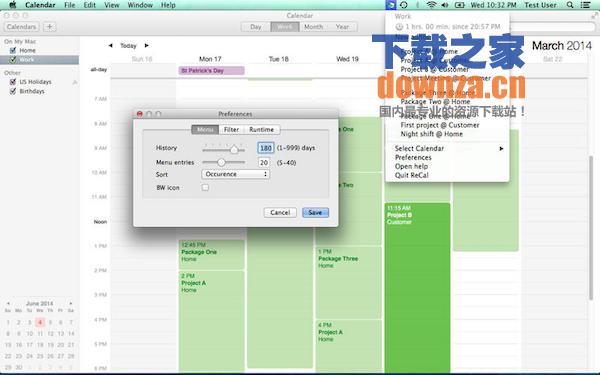The image size is (600, 375).
Task: Open the Window menu
Action: (140, 5)
